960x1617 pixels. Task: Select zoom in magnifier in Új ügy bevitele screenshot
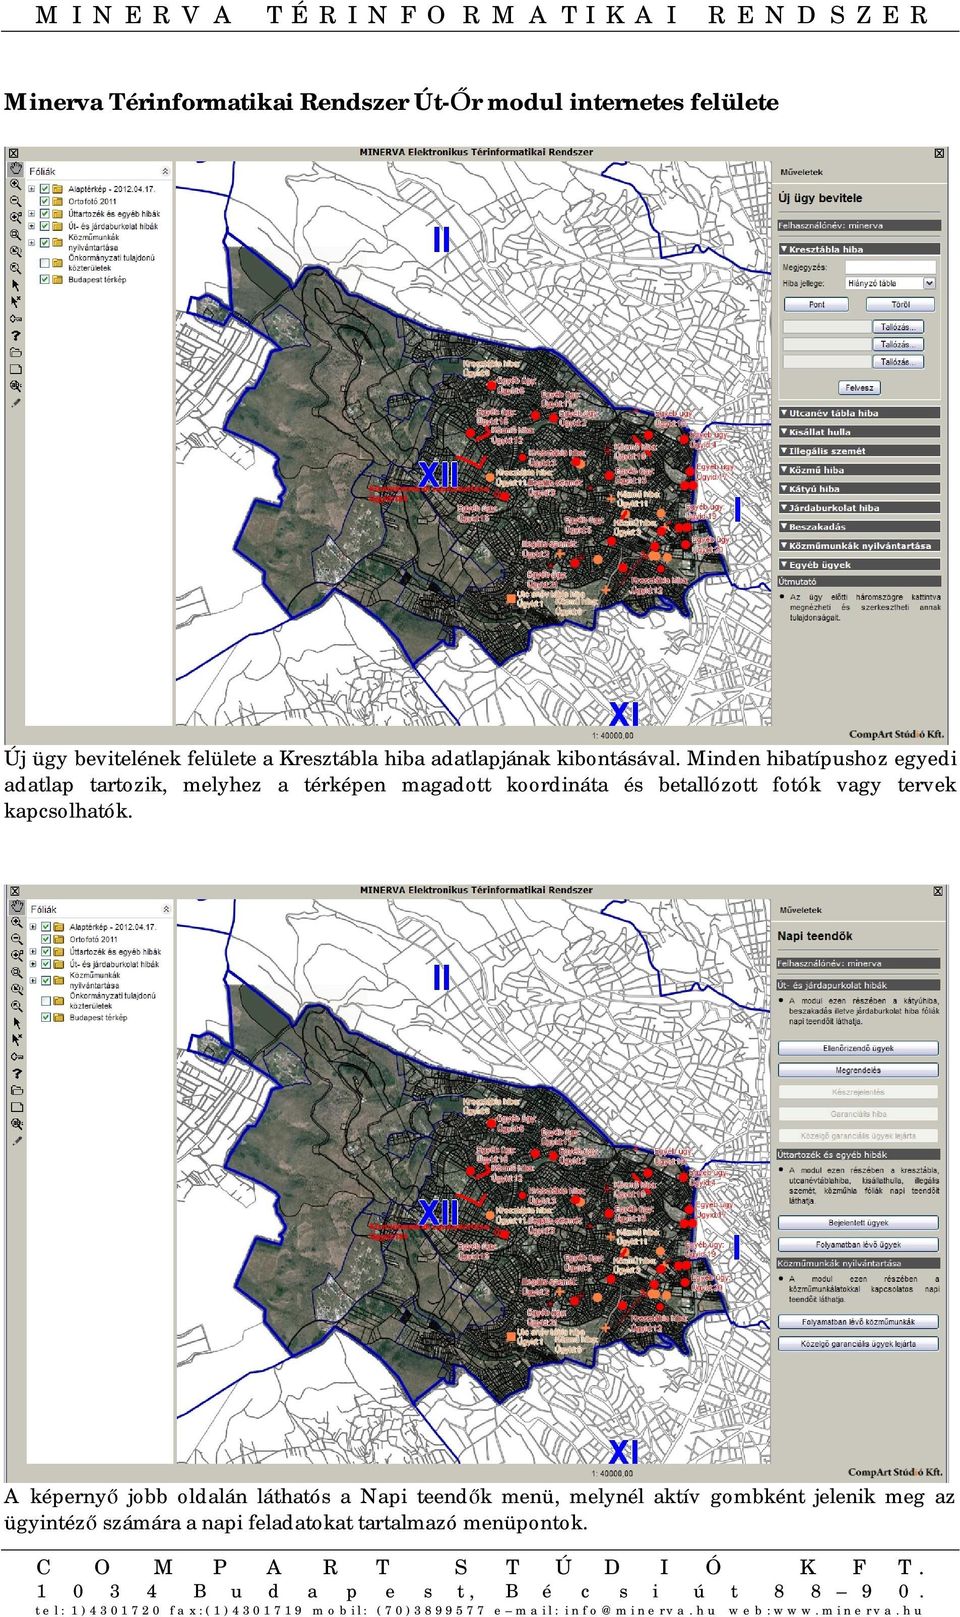tap(16, 186)
